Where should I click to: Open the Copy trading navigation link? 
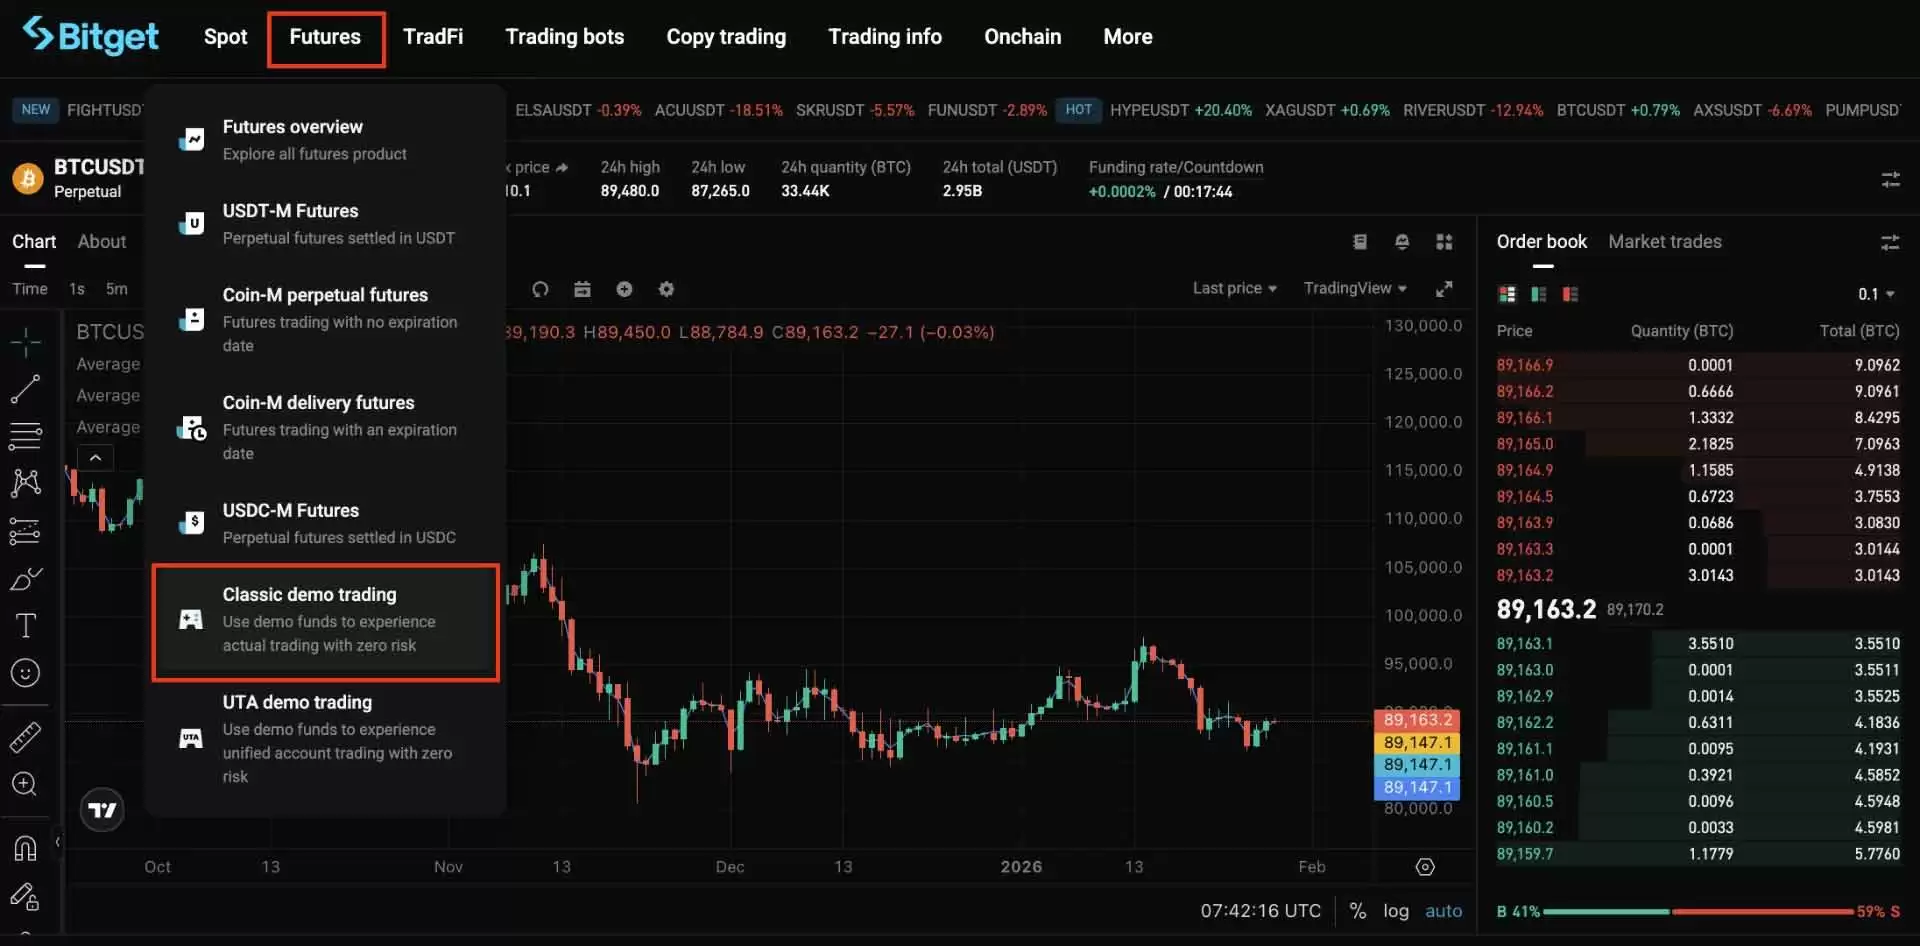726,37
